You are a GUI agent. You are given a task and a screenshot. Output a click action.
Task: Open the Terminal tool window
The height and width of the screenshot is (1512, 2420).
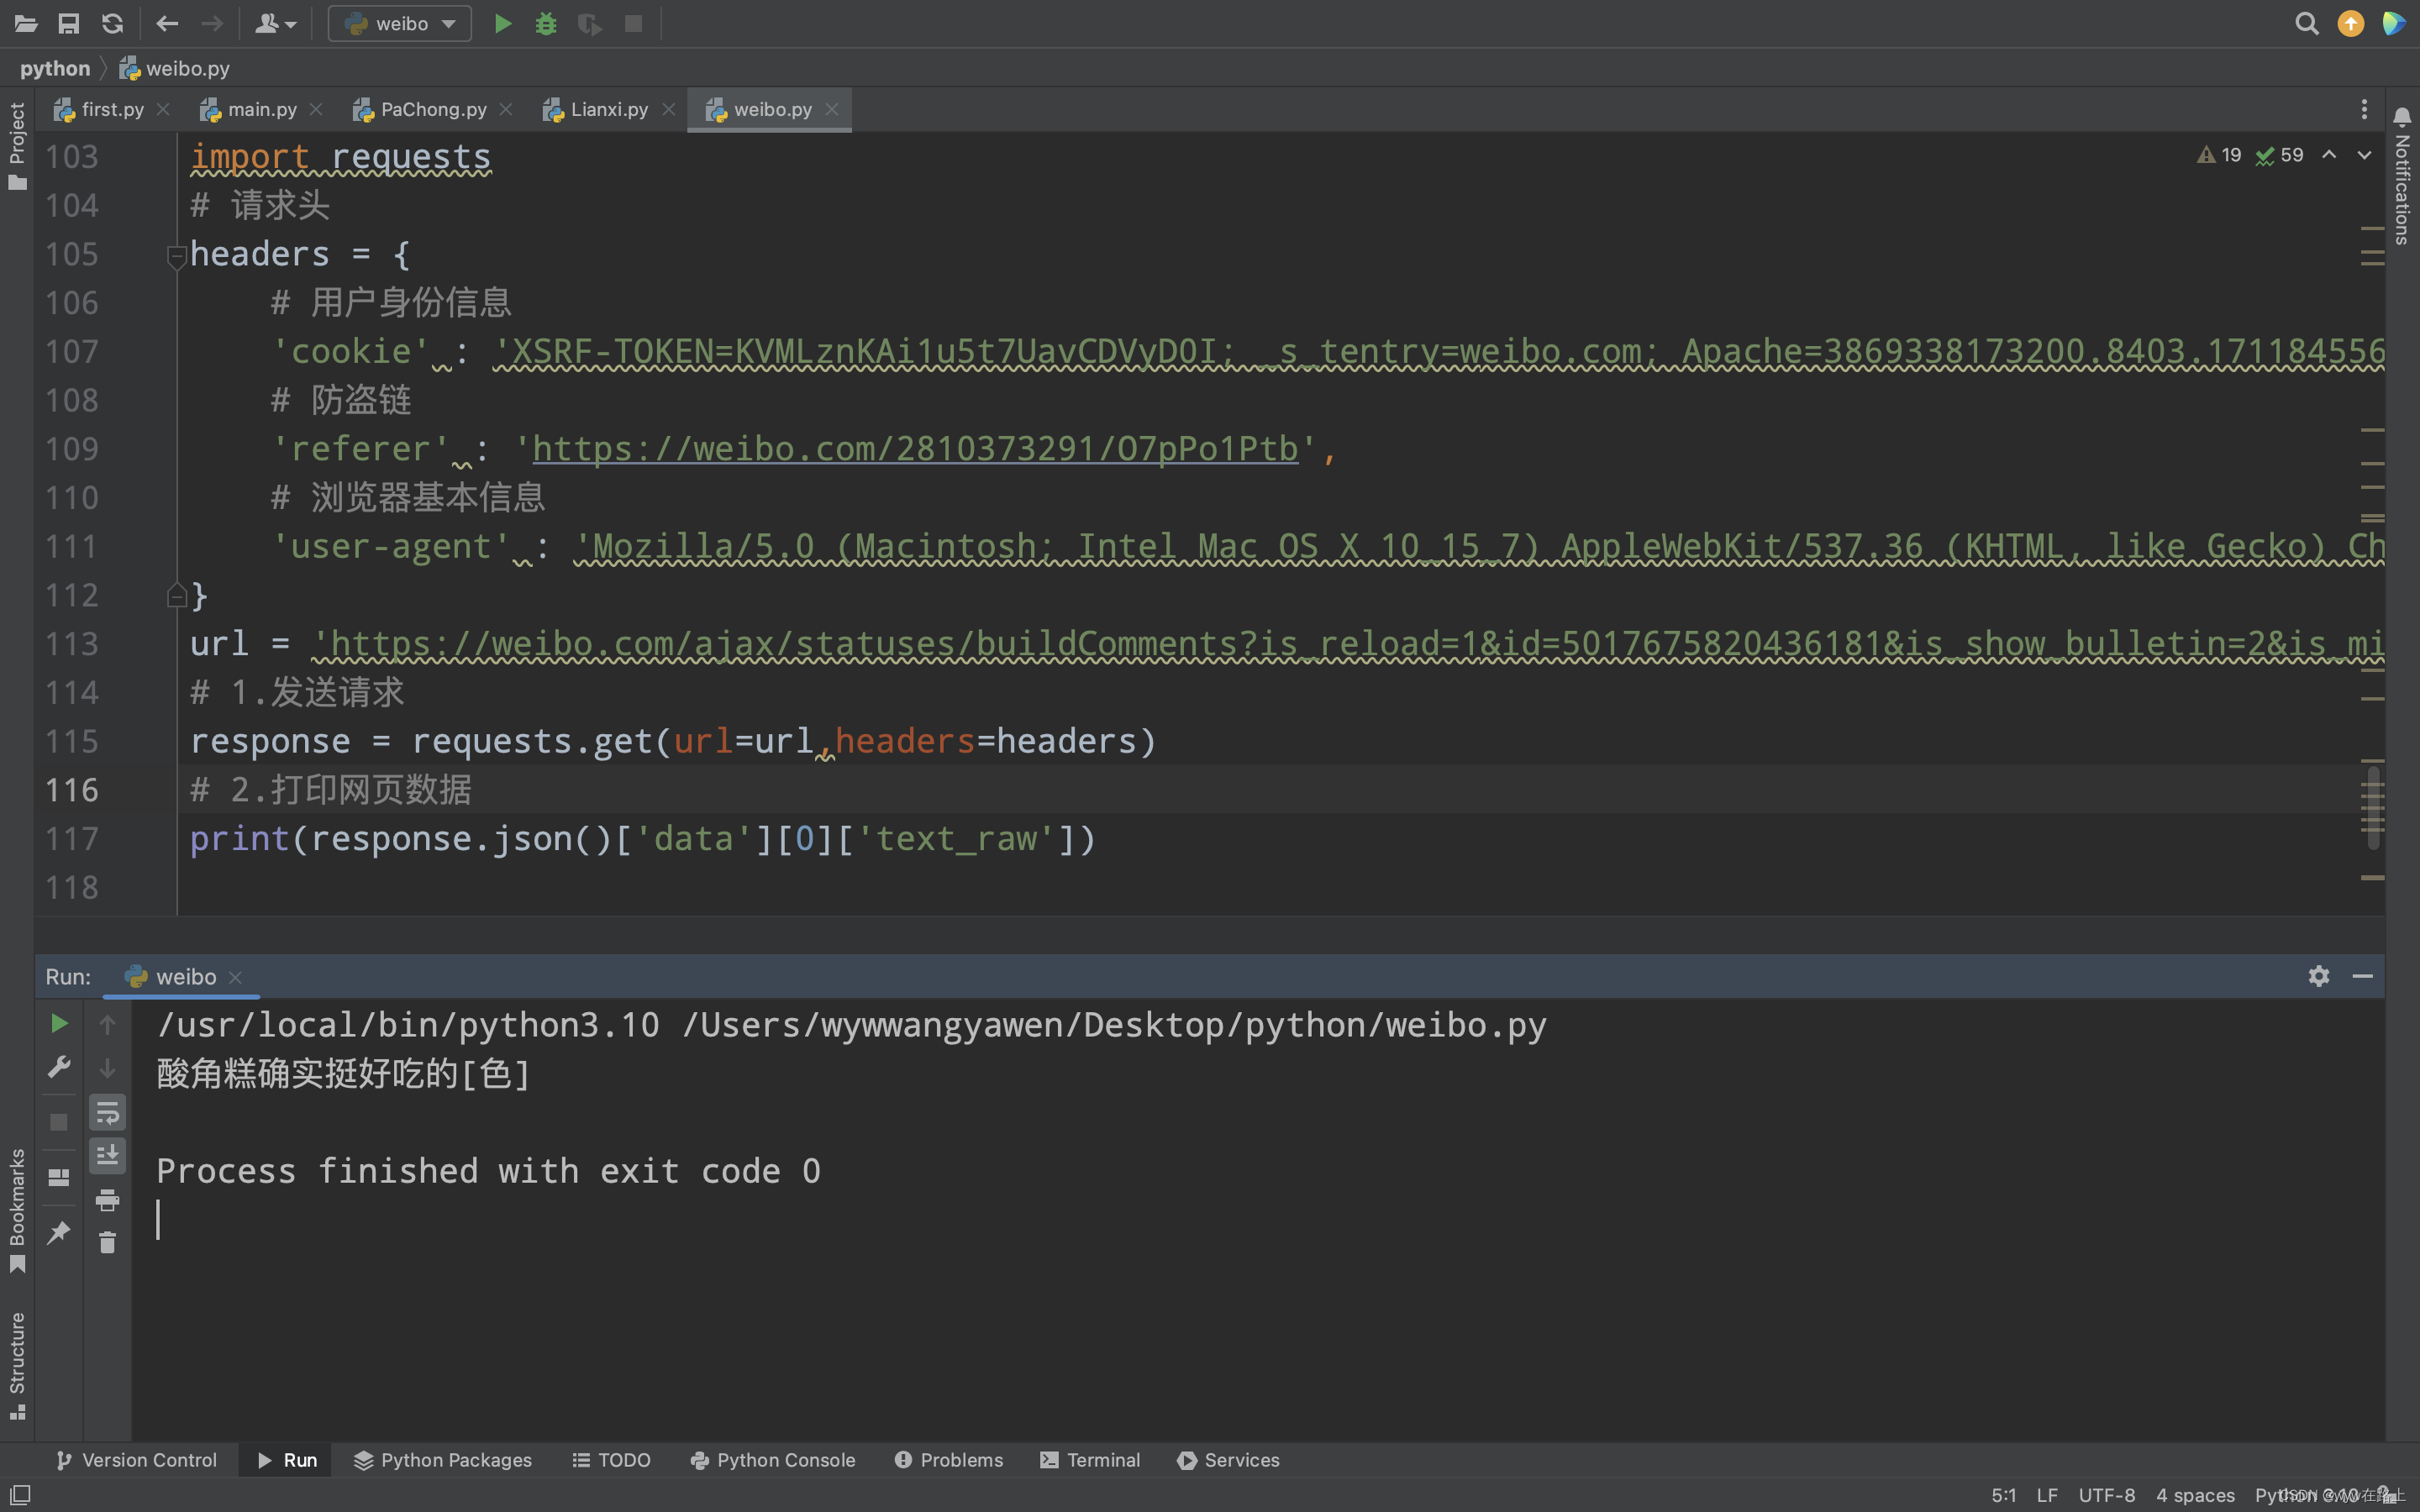(1090, 1460)
